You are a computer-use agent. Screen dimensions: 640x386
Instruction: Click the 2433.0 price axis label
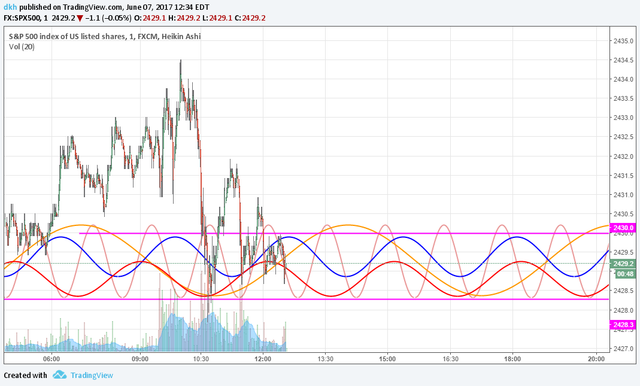pos(624,118)
